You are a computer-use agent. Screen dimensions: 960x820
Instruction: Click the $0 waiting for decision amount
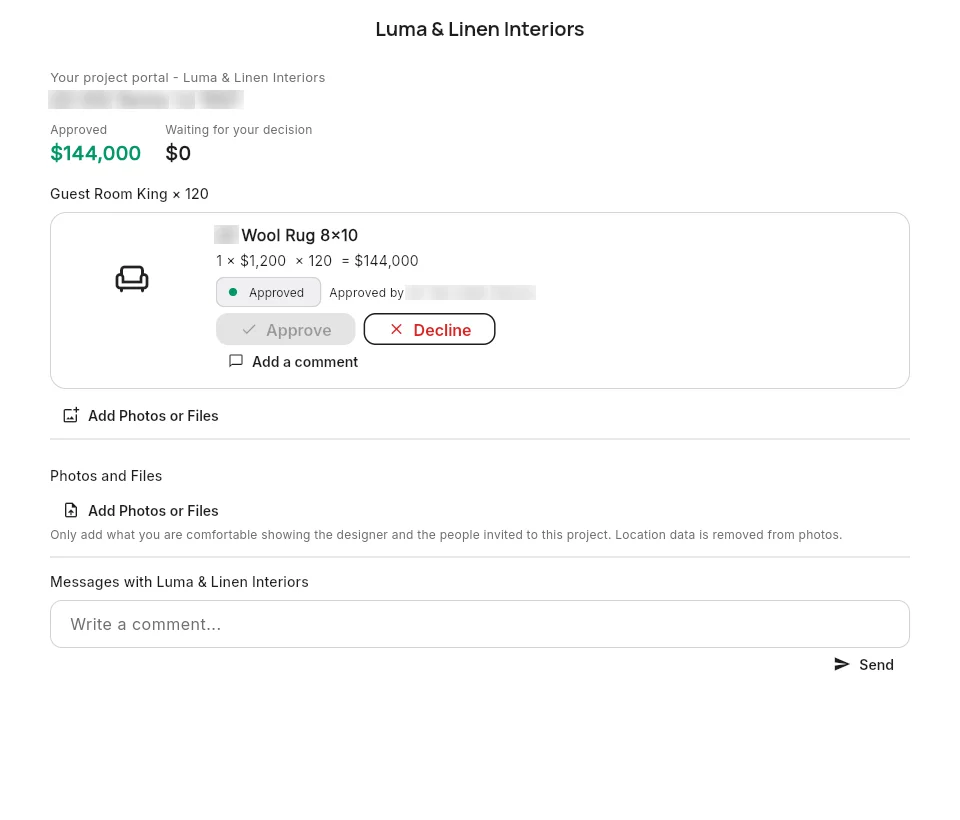tap(178, 153)
